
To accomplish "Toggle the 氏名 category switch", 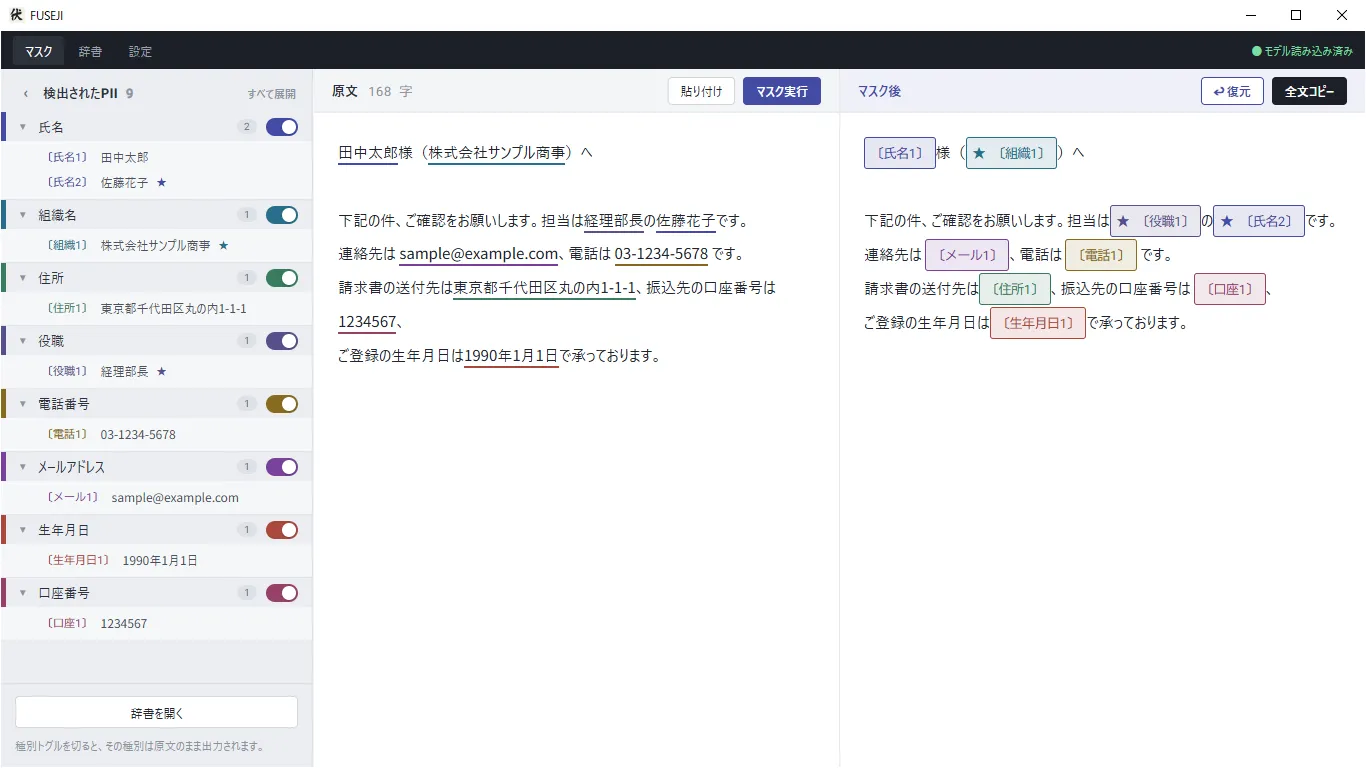I will [282, 127].
